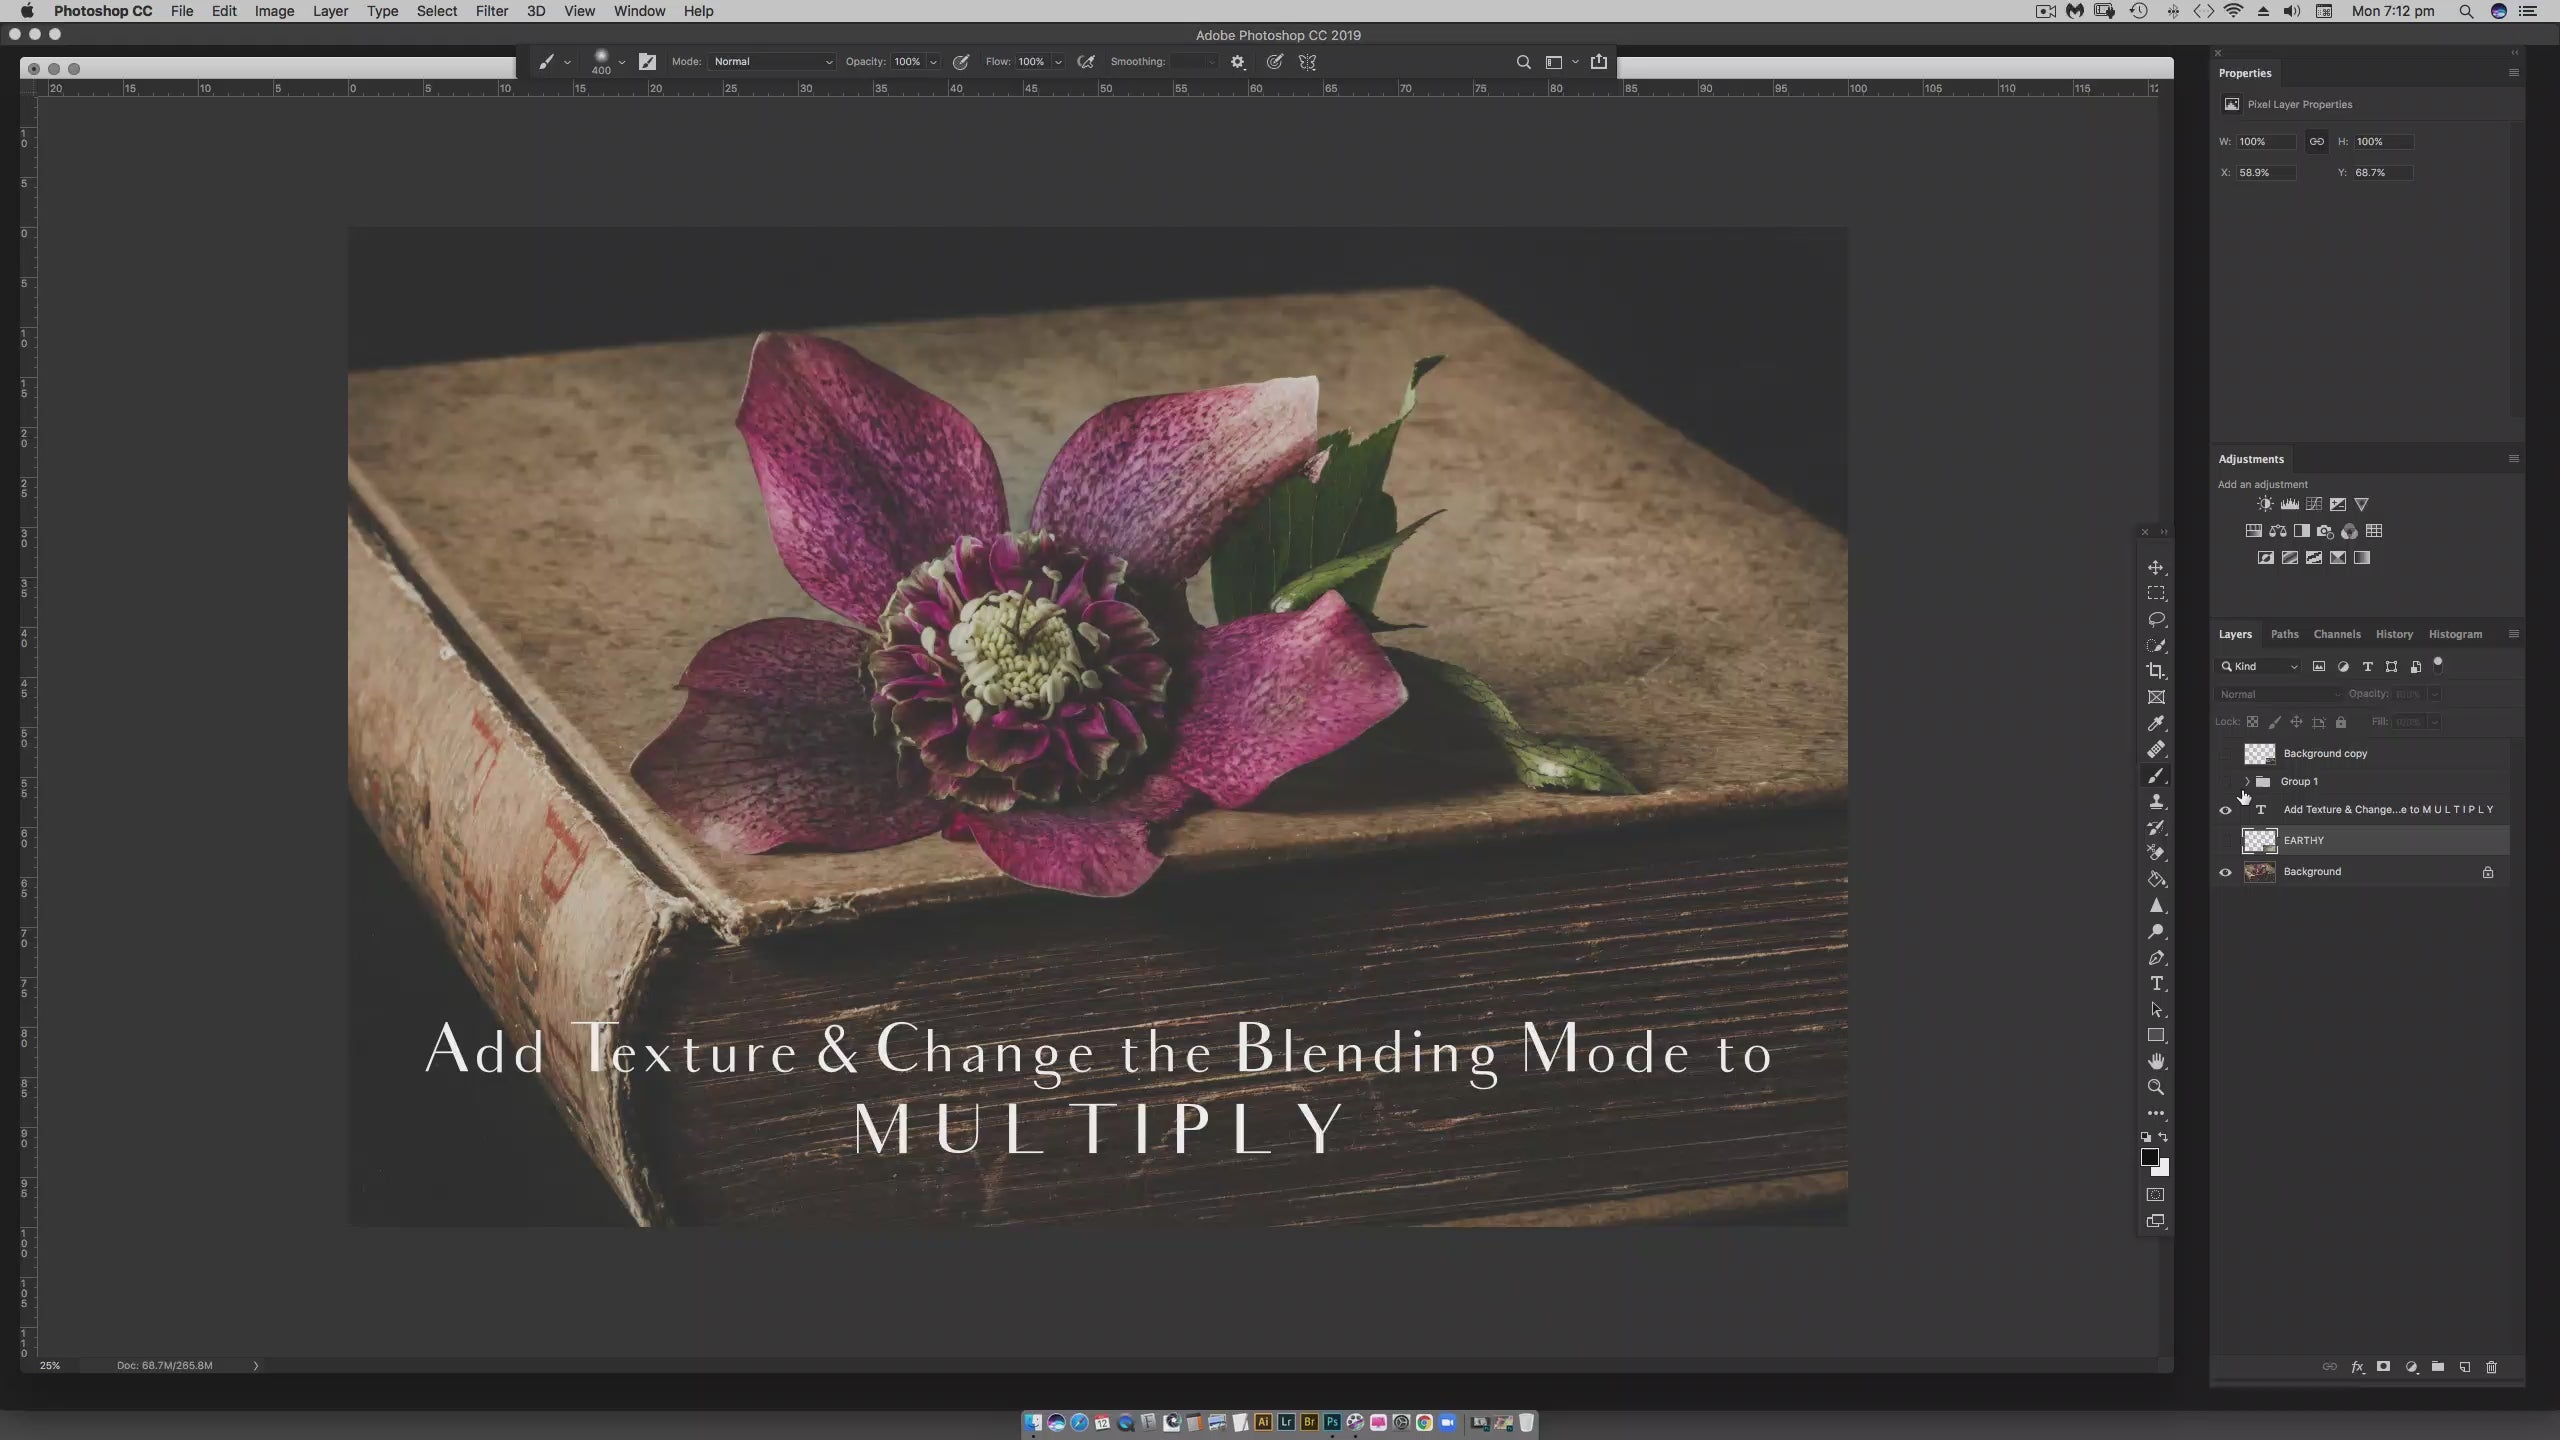Switch to the Channels tab
The image size is (2560, 1440).
point(2336,634)
